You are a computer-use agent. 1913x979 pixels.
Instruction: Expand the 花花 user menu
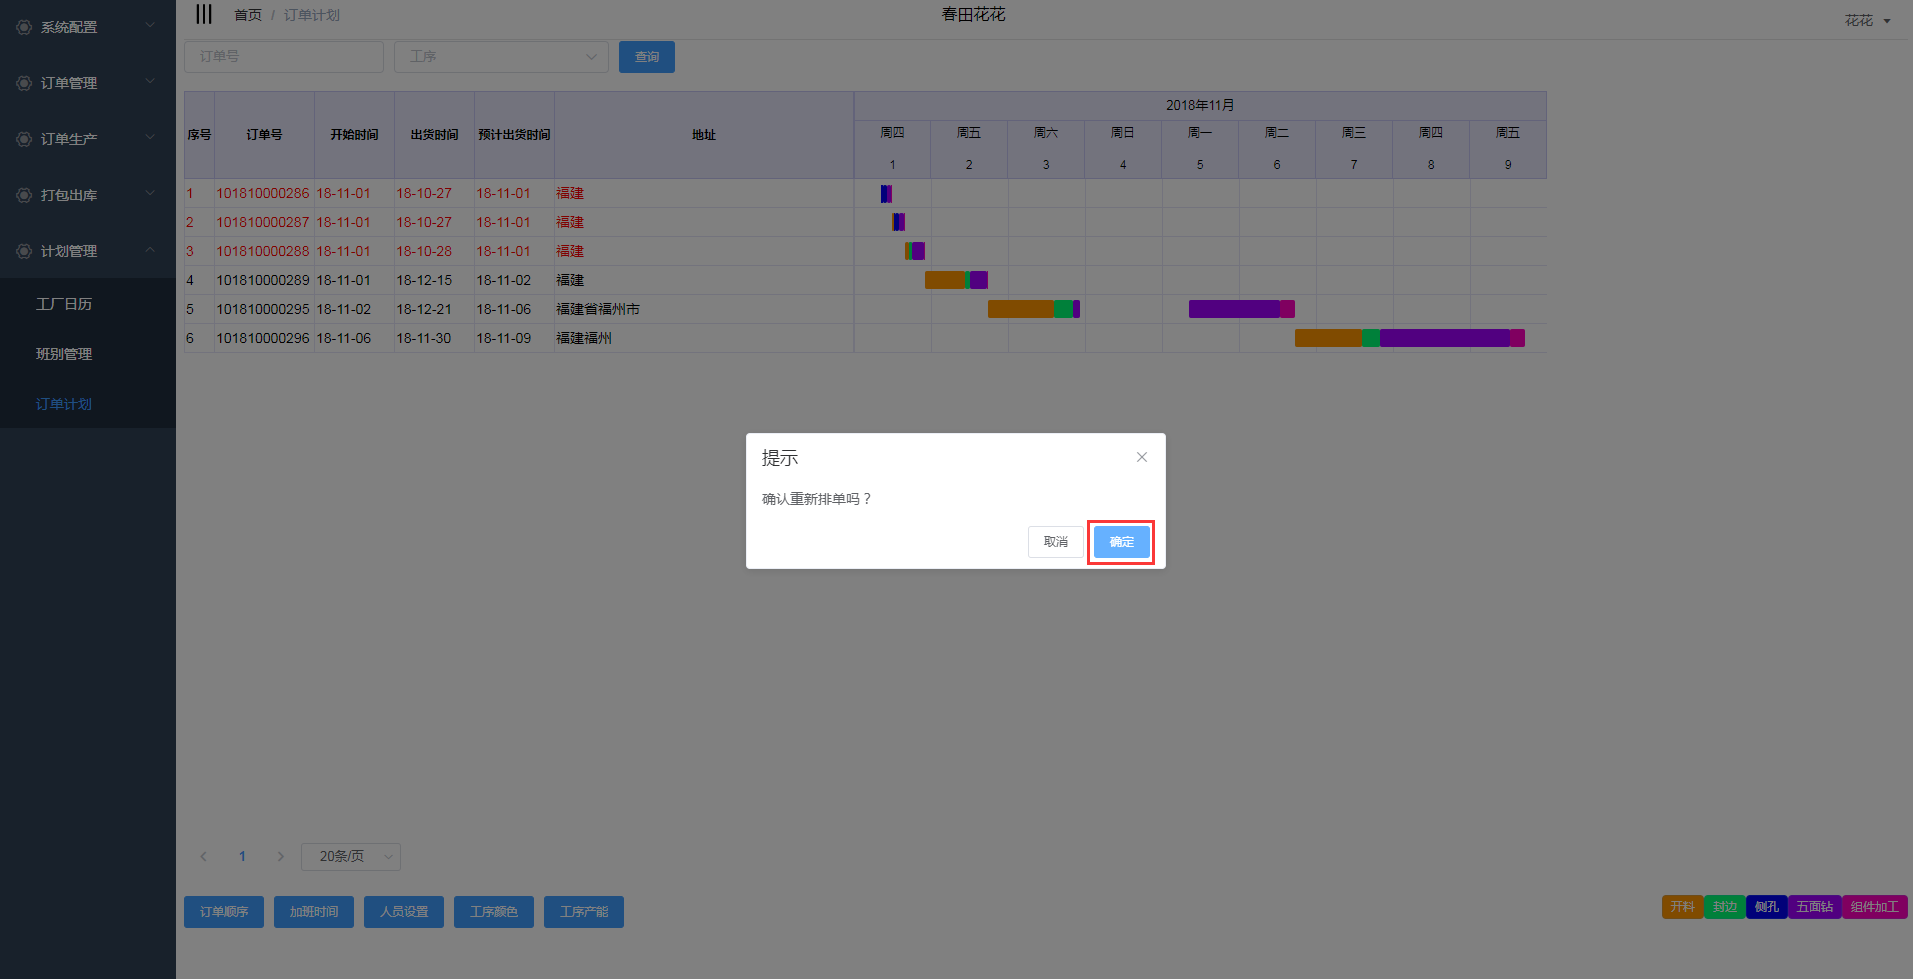click(x=1867, y=21)
